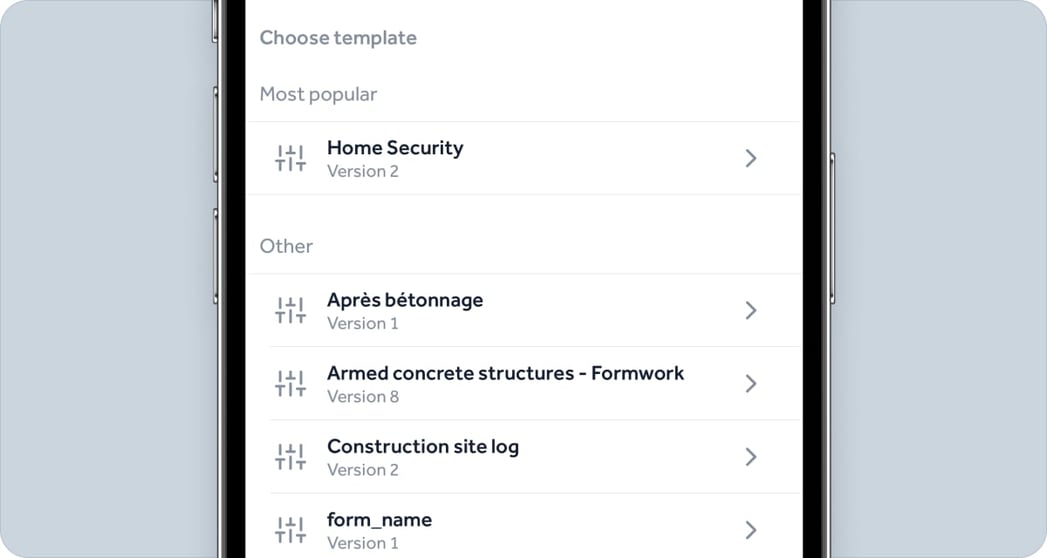Click the sliders icon beside Construction site log
The width and height of the screenshot is (1047, 558).
[x=290, y=456]
